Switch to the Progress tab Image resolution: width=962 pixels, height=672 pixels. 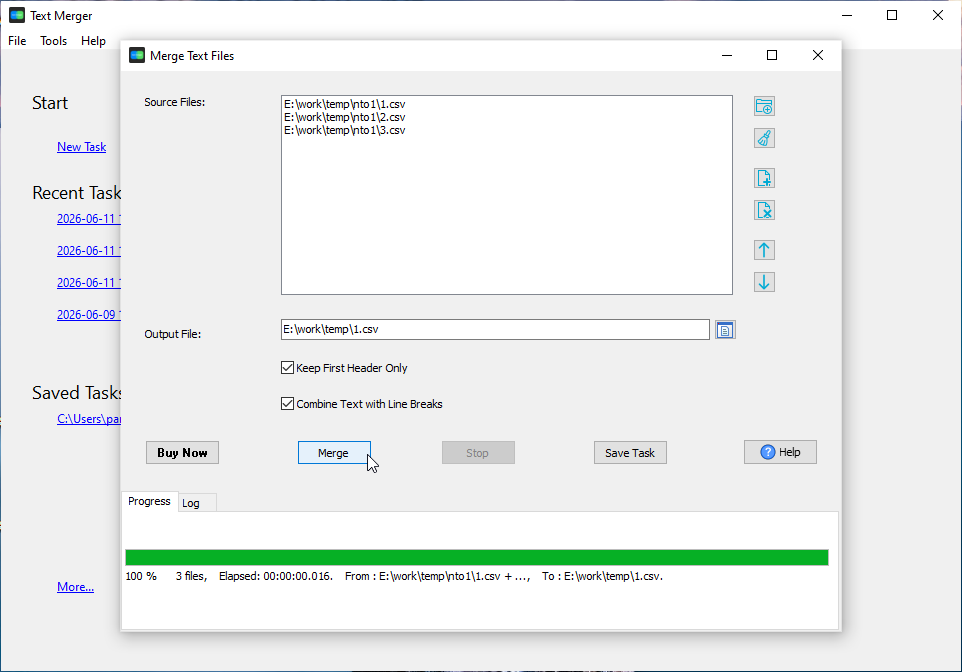149,501
